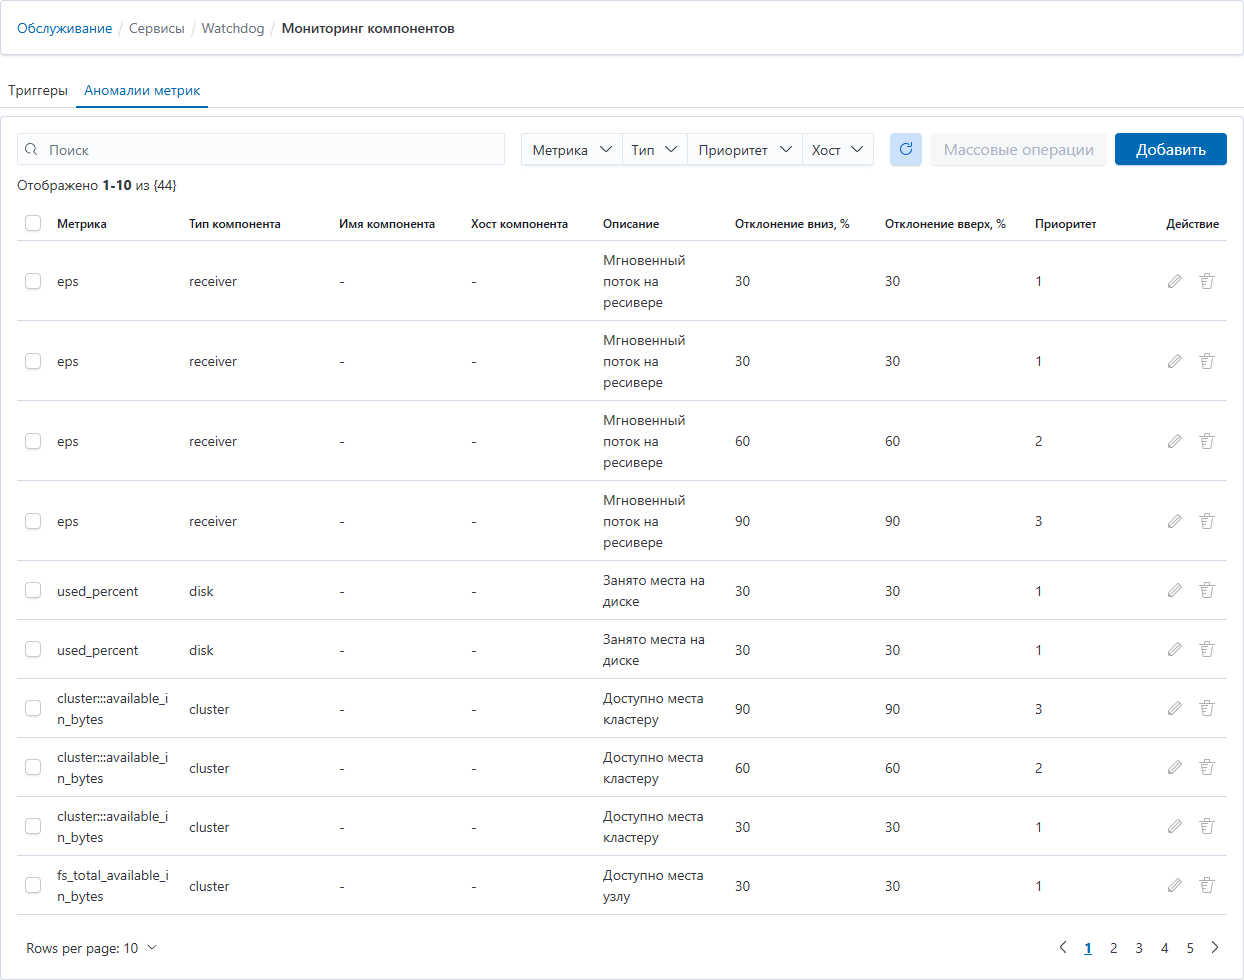
Task: Open Обслуживание breadcrumb link
Action: 64,28
